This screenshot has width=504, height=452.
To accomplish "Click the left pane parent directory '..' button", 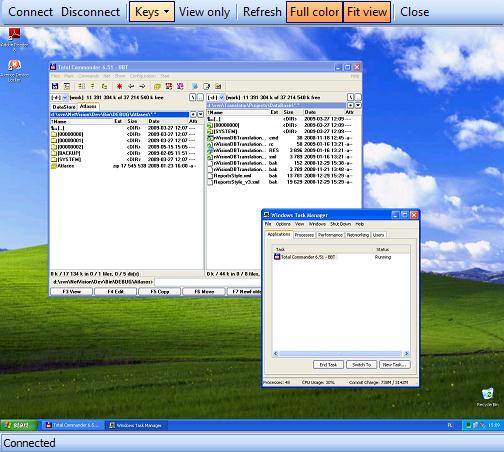I will pos(200,97).
